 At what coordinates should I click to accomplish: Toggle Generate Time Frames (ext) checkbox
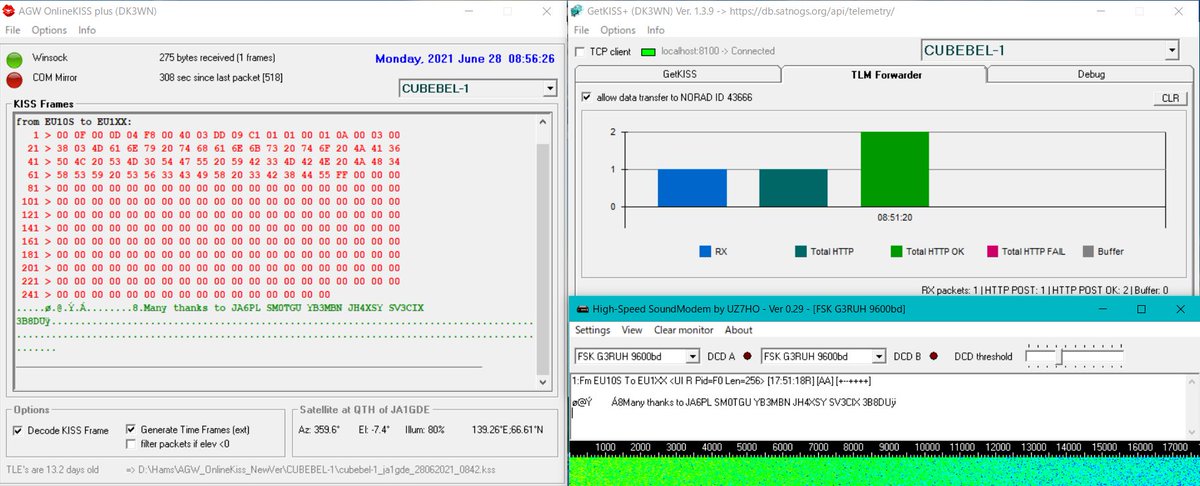click(131, 430)
